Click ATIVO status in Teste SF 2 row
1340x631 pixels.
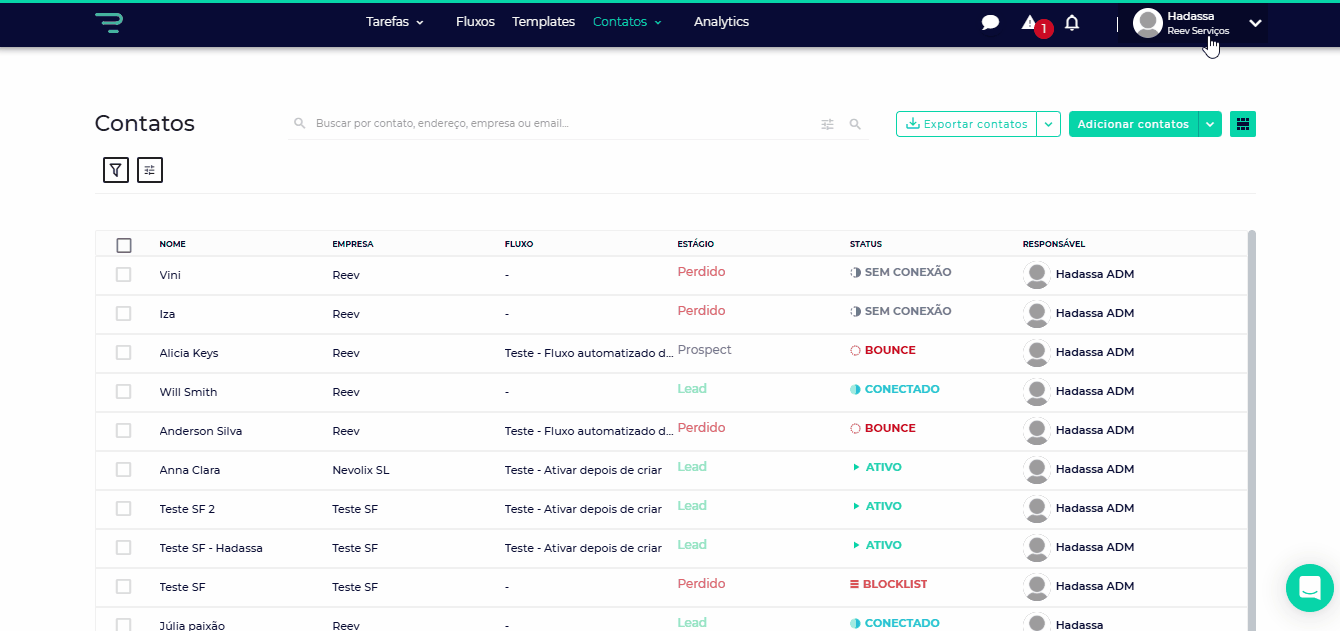point(877,506)
